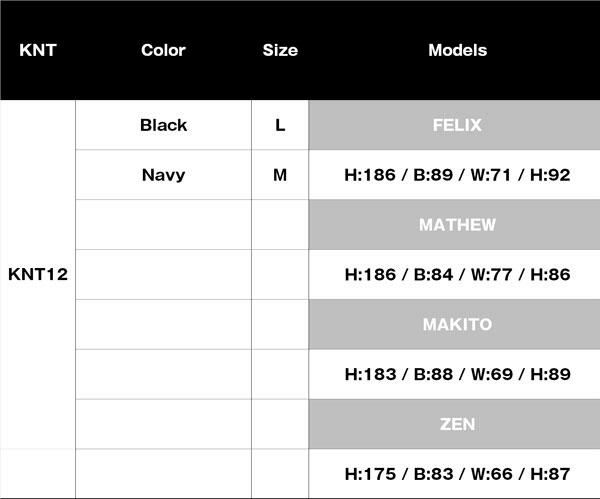Click the Size column header
The height and width of the screenshot is (499, 600).
pyautogui.click(x=280, y=50)
